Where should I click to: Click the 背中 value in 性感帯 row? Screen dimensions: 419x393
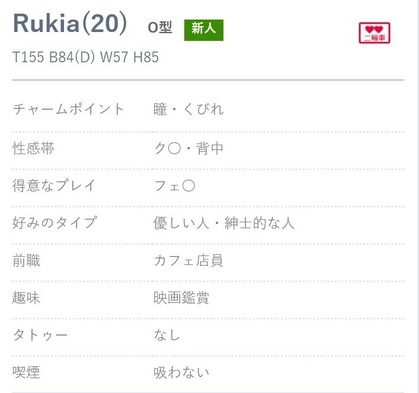click(209, 148)
